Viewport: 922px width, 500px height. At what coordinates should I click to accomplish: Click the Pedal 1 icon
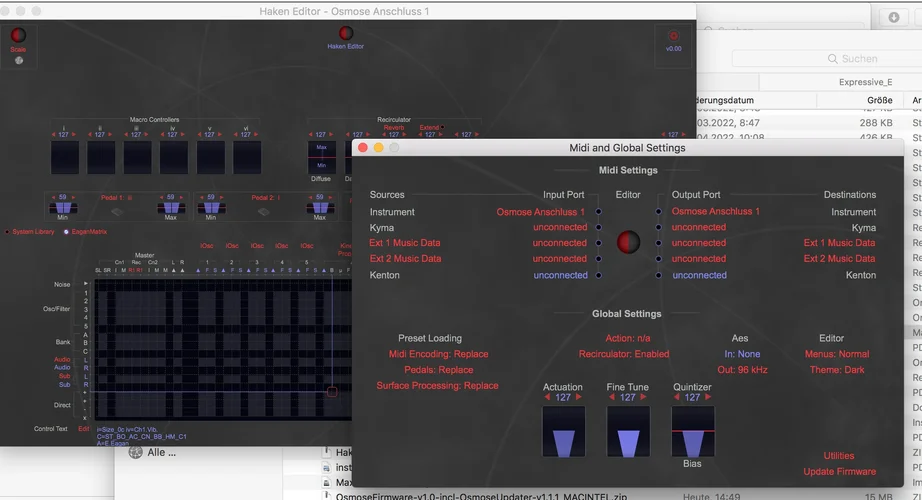coord(117,212)
